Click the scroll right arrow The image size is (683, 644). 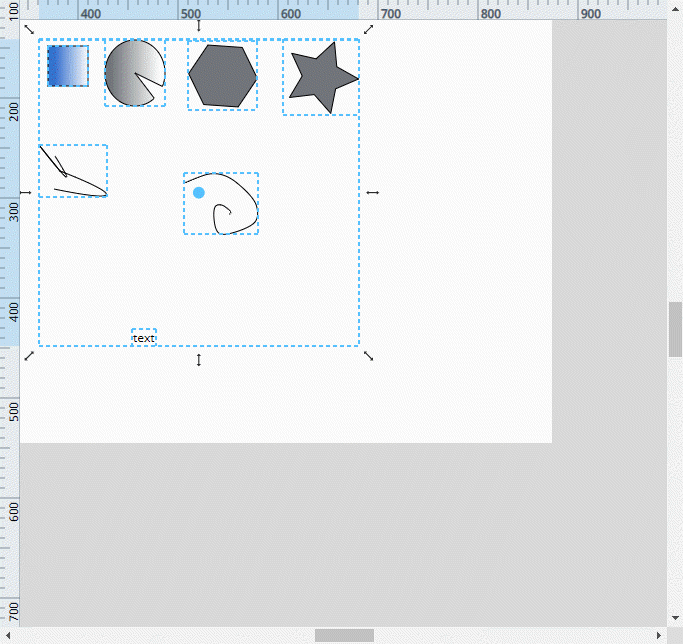click(x=659, y=635)
